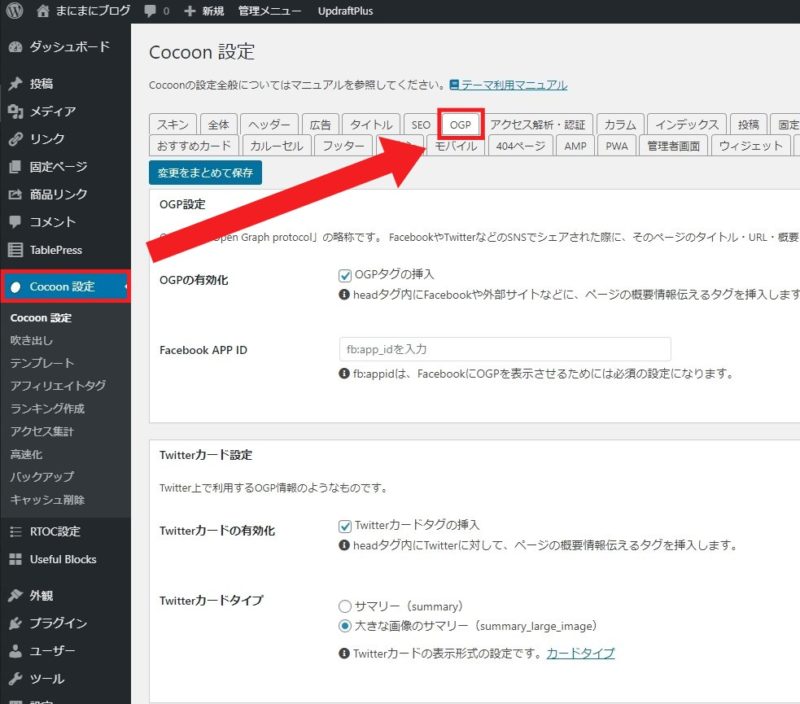
Task: Click the table icon next to TablePress
Action: [15, 250]
